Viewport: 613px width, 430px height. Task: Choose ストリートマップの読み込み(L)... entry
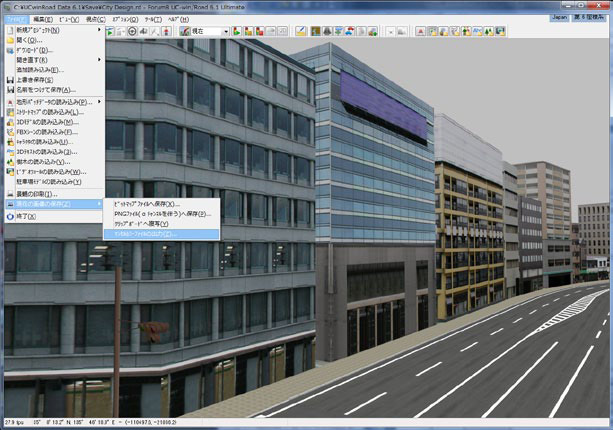[x=54, y=112]
